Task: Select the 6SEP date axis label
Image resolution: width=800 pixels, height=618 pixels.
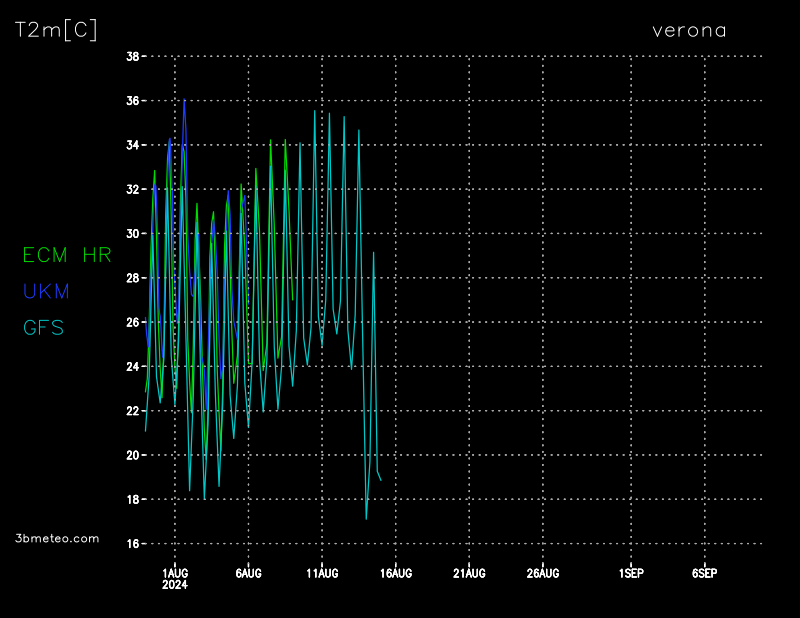Action: (705, 573)
